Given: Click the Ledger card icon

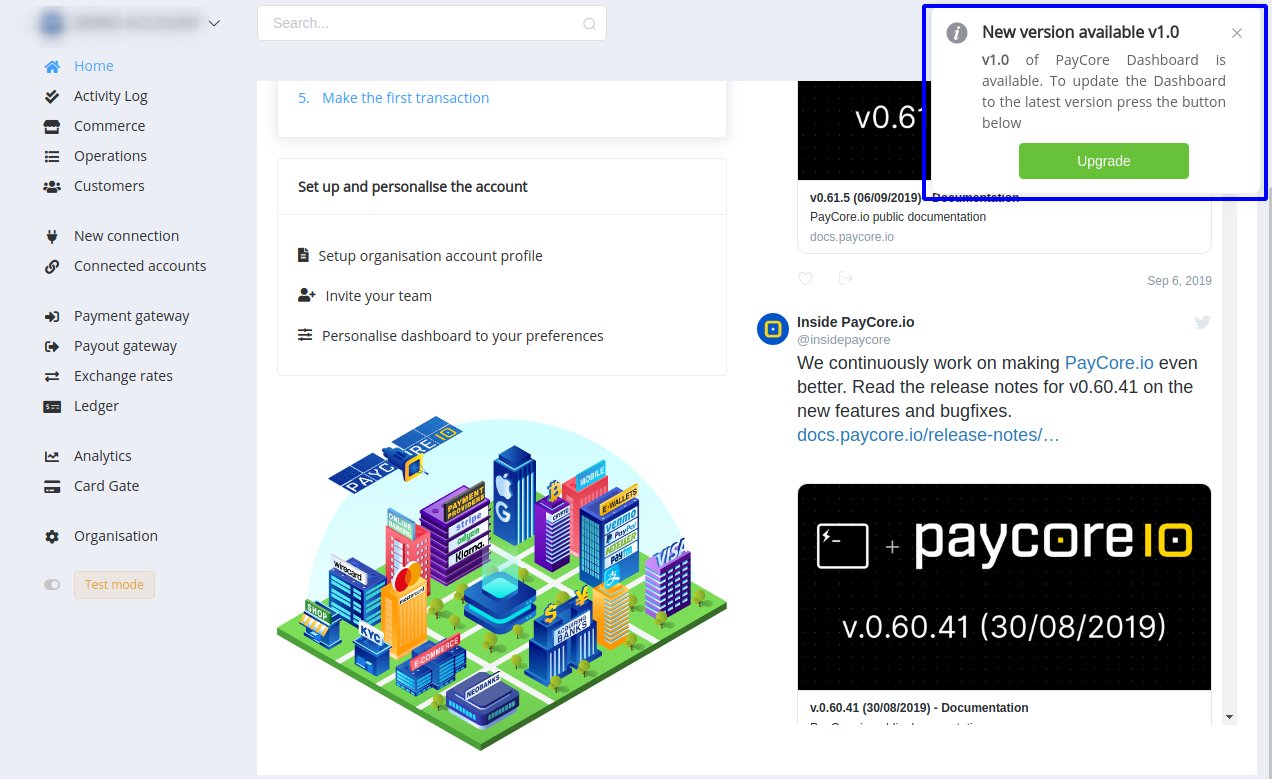Looking at the screenshot, I should coord(52,406).
